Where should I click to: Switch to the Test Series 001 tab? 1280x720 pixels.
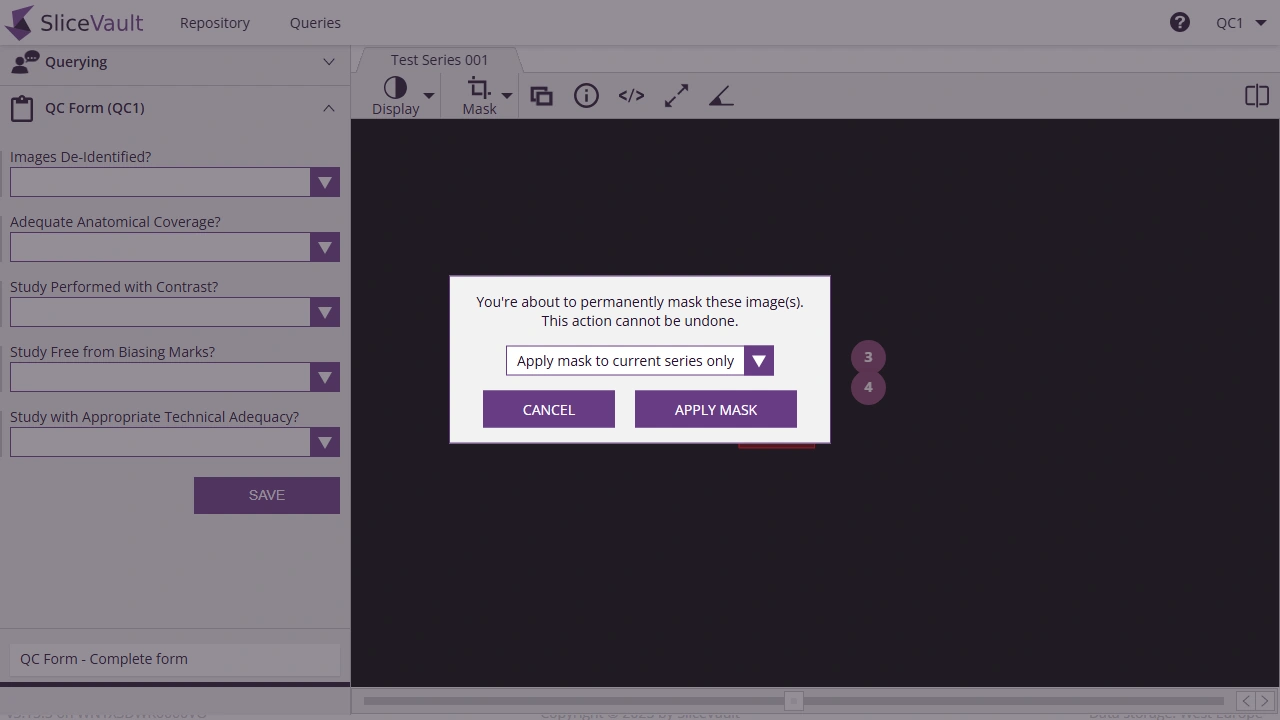(x=438, y=60)
